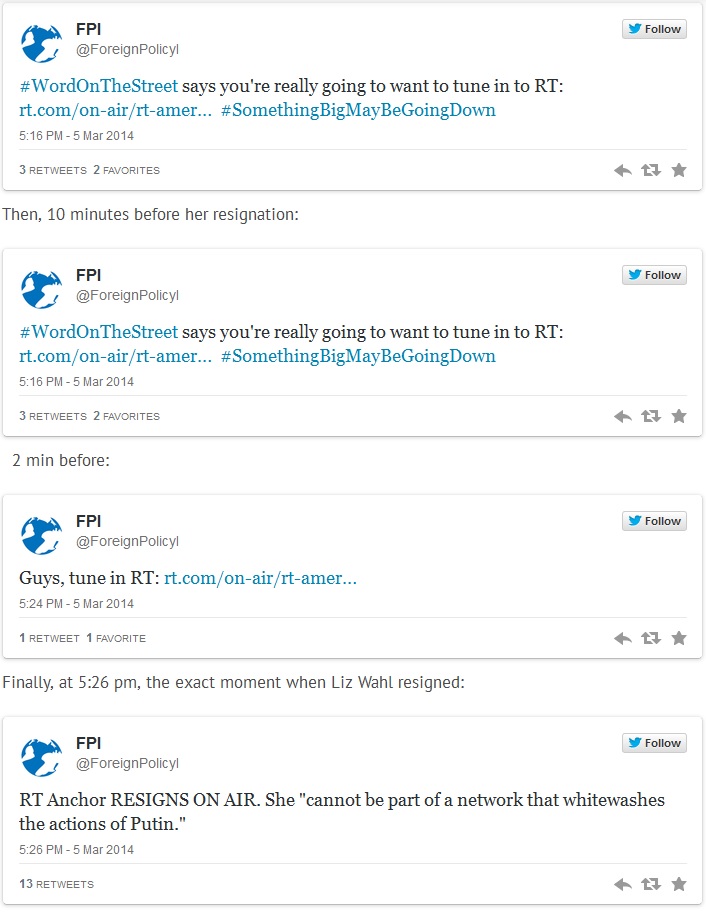This screenshot has height=912, width=706.
Task: Retweet the "Guys, tune in RT" tweet
Action: tap(650, 638)
